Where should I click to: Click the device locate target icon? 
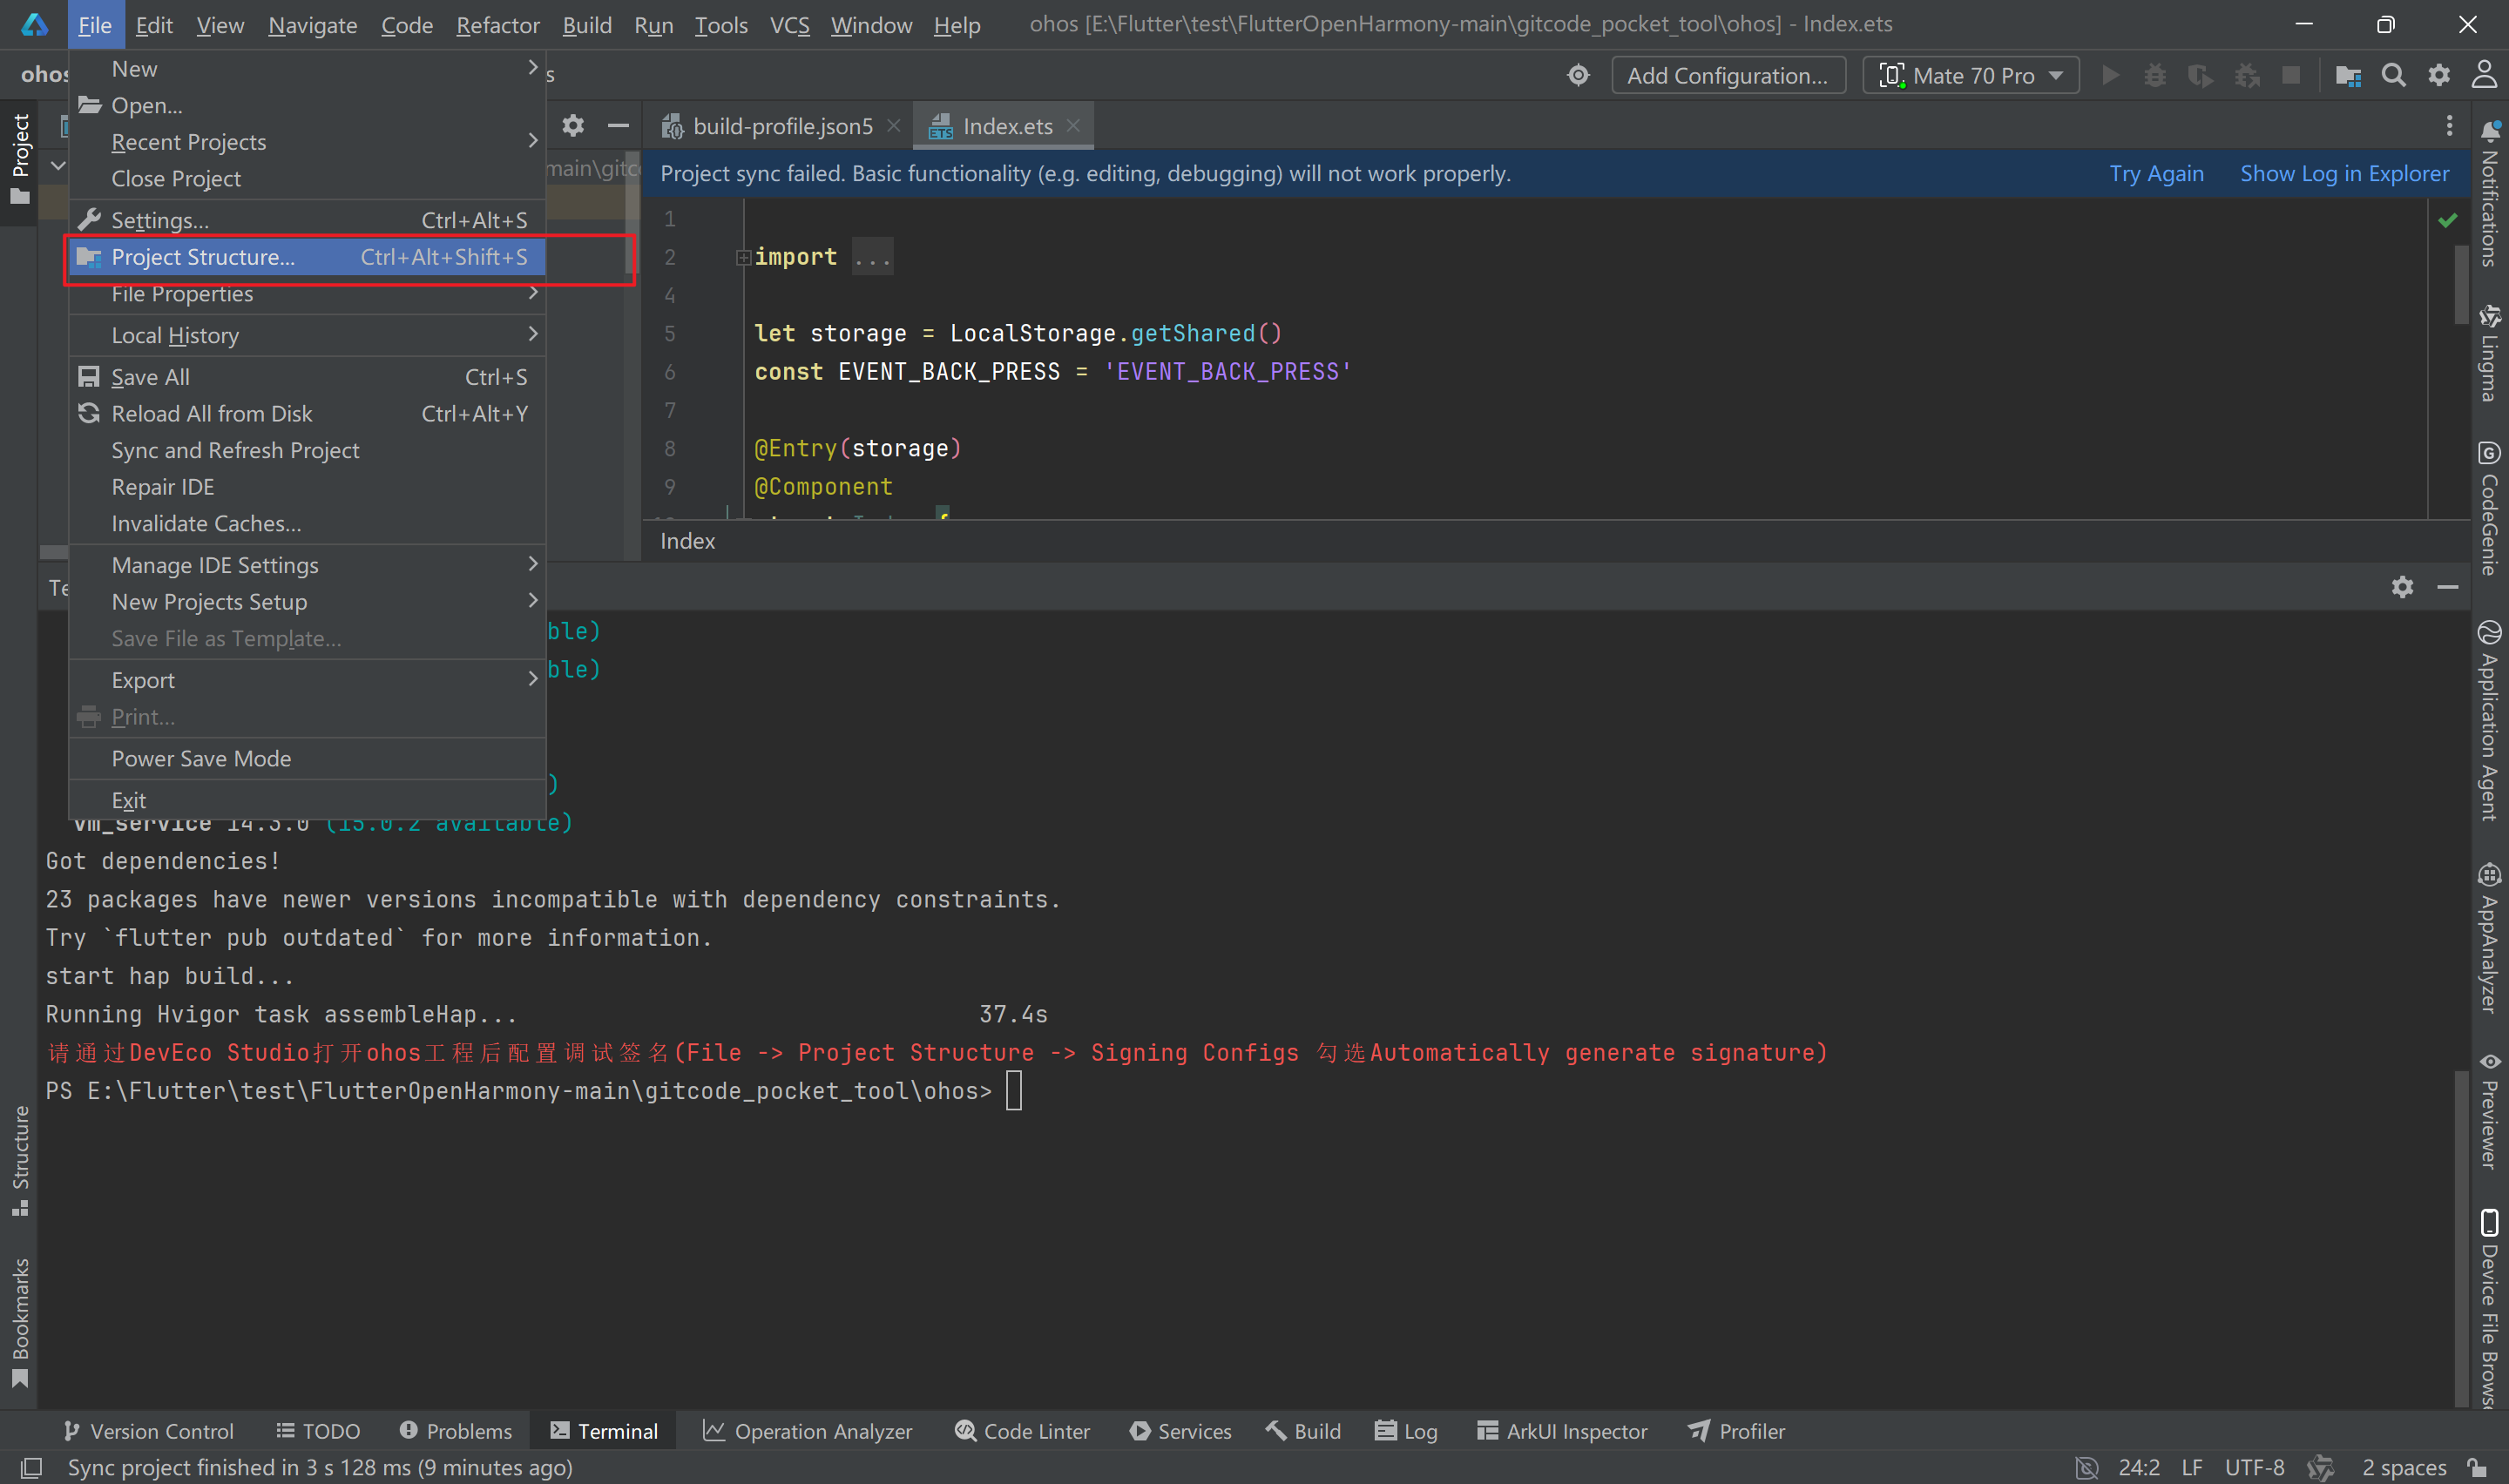pyautogui.click(x=1578, y=75)
